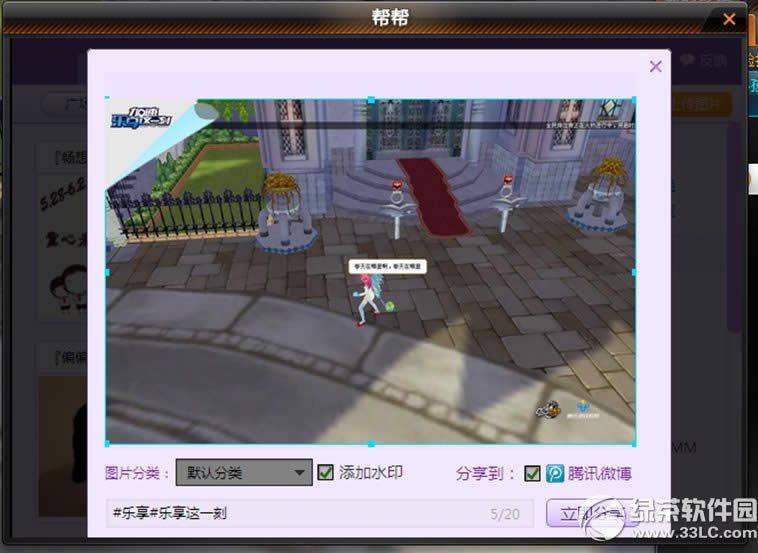Click the 分享到 label

pyautogui.click(x=486, y=473)
